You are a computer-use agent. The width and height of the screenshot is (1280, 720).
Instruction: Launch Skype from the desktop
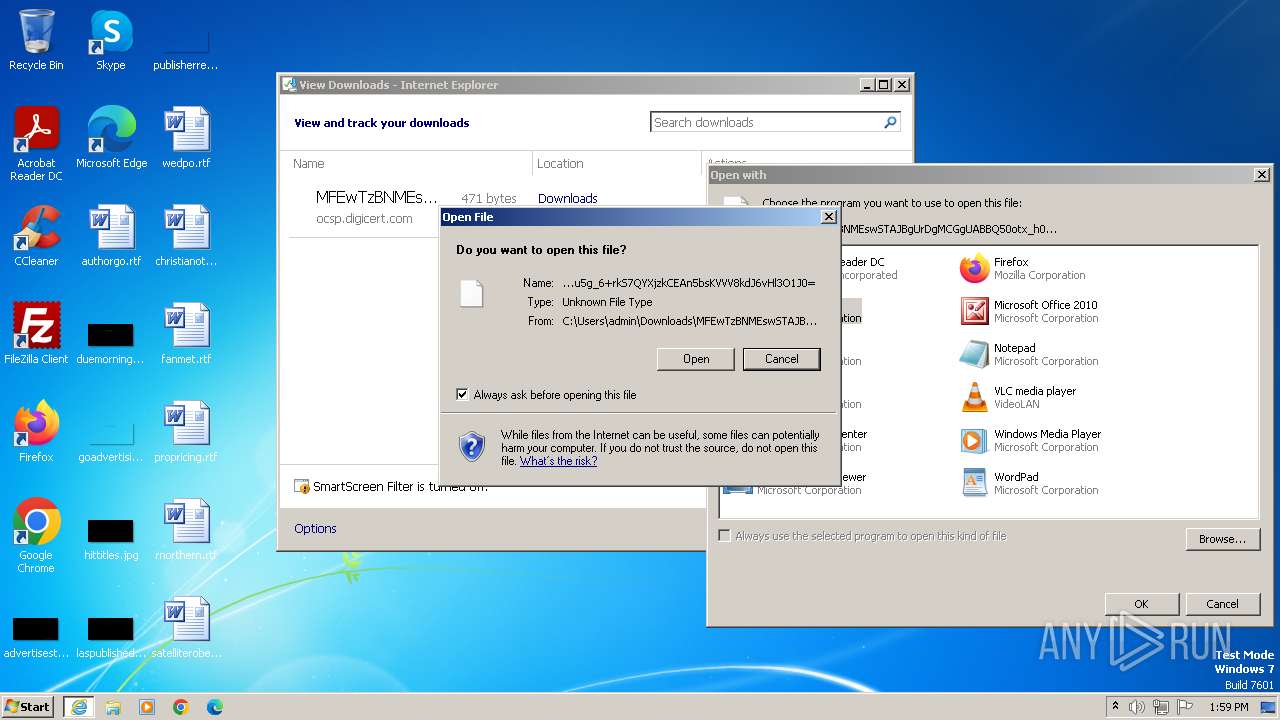(x=110, y=40)
